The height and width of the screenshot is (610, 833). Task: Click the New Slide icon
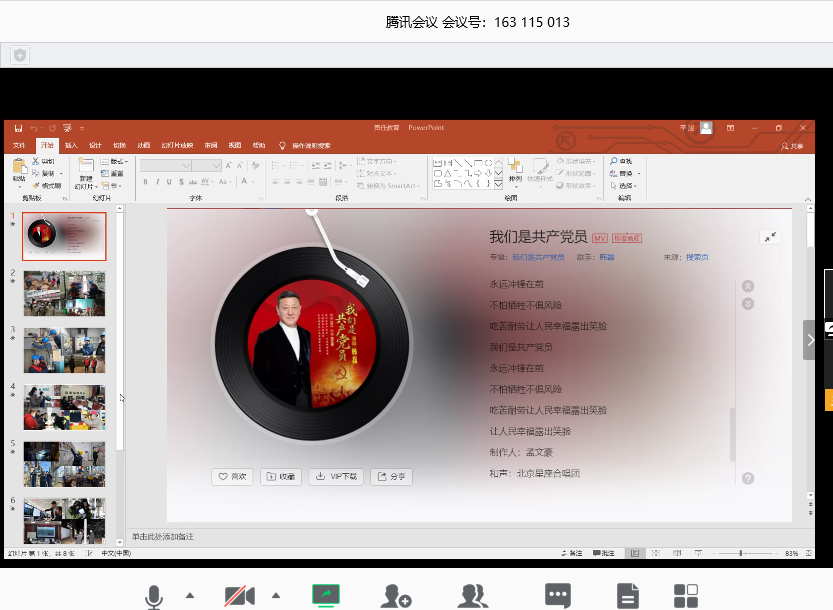(x=86, y=165)
